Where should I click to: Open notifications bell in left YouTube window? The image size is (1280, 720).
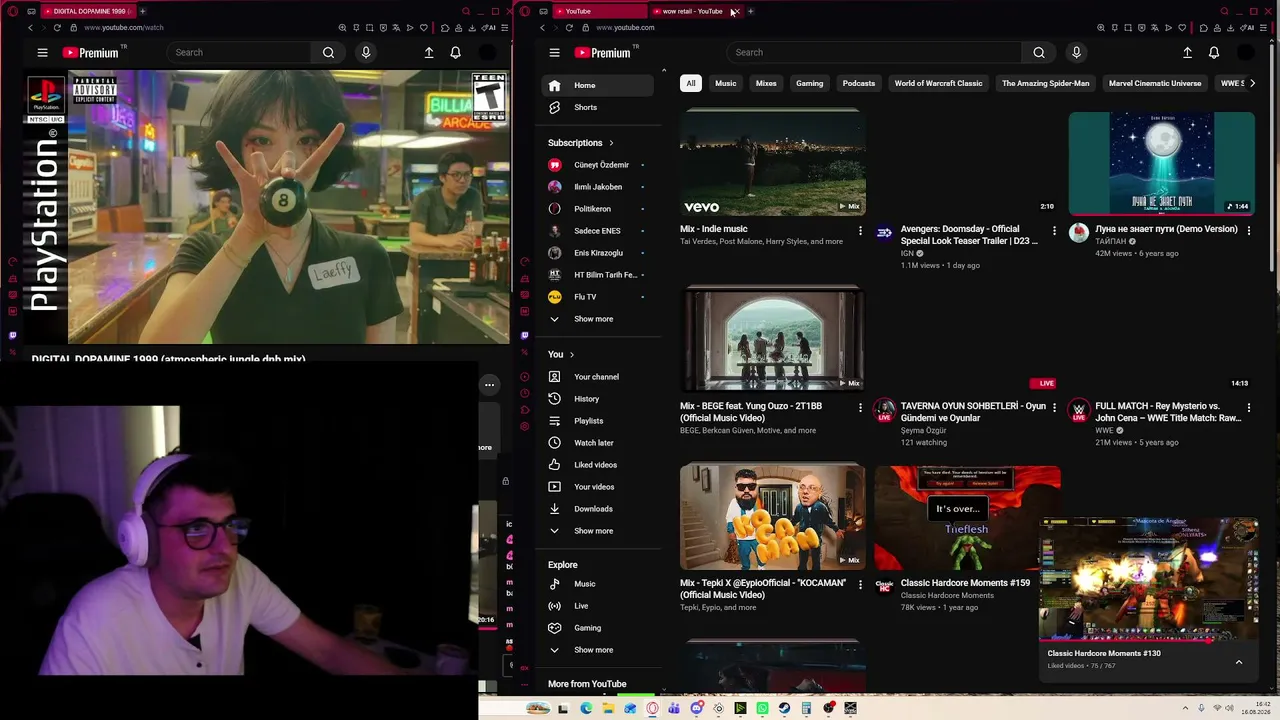[x=455, y=53]
